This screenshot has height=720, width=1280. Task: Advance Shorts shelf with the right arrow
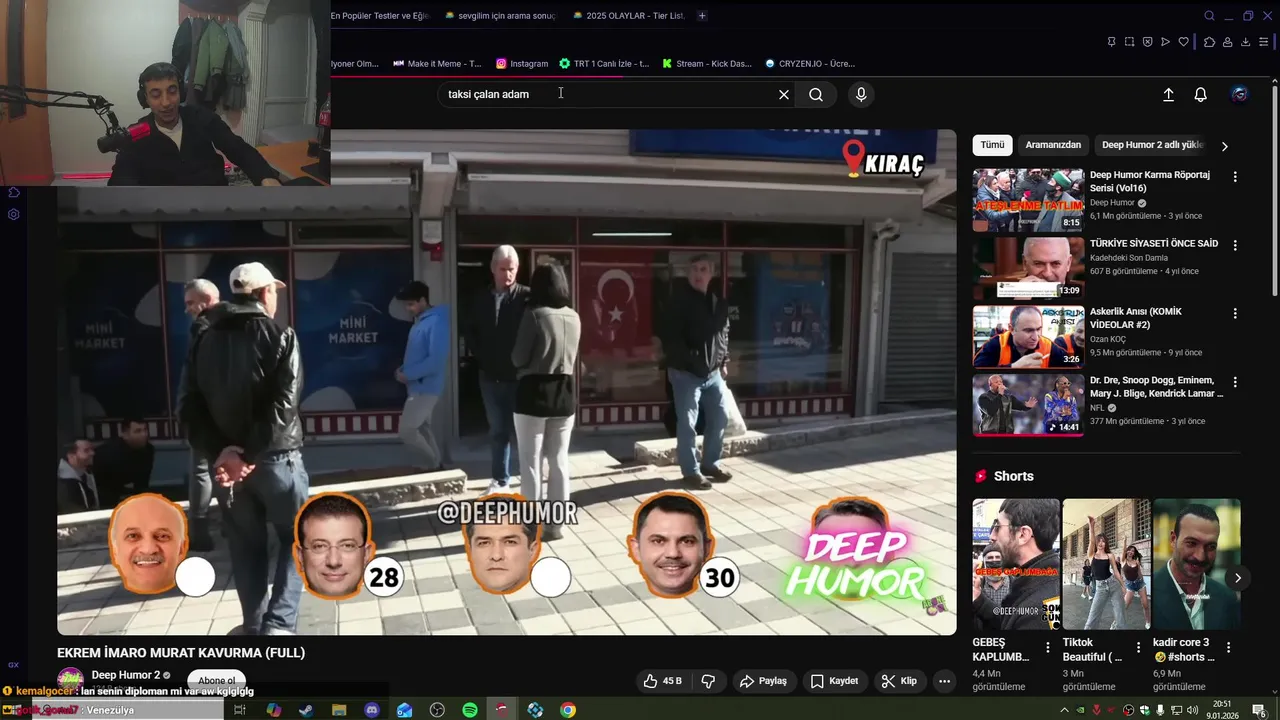[x=1238, y=578]
